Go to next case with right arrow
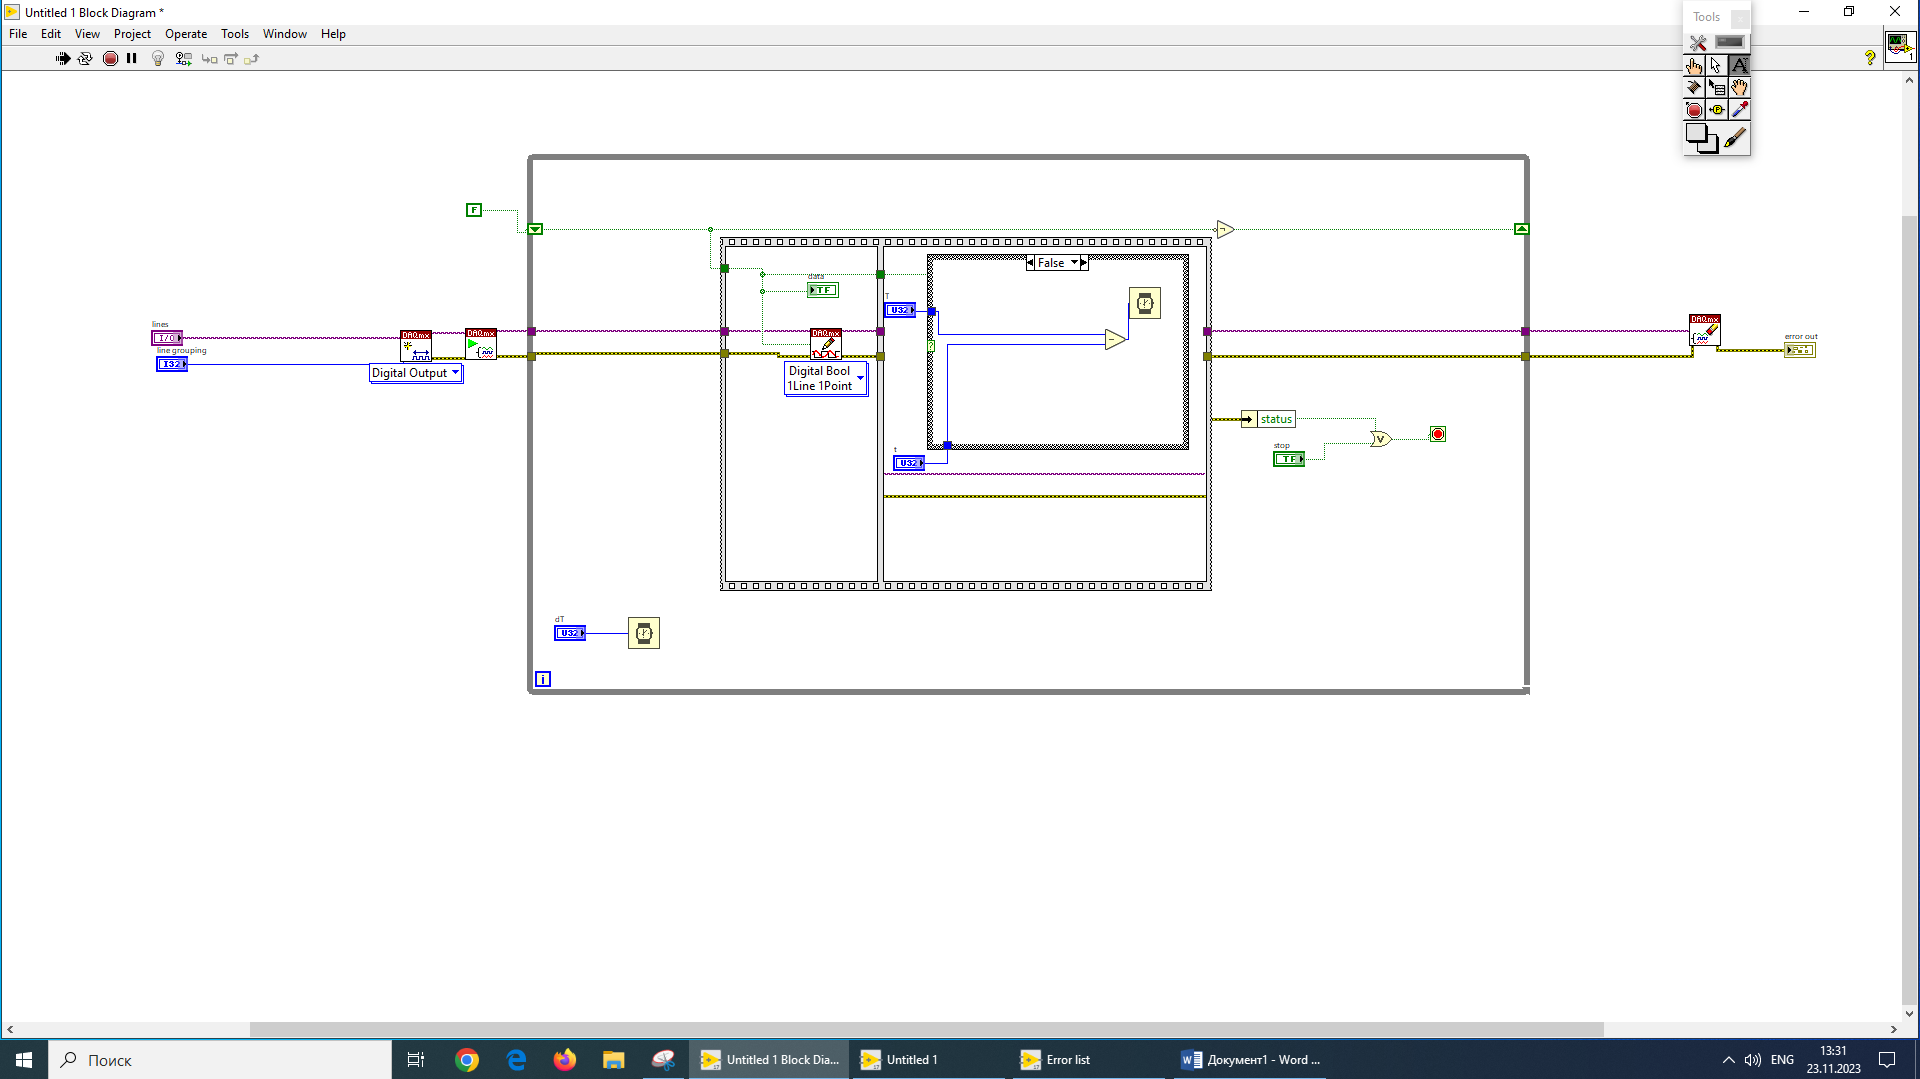The height and width of the screenshot is (1079, 1920). (1083, 263)
